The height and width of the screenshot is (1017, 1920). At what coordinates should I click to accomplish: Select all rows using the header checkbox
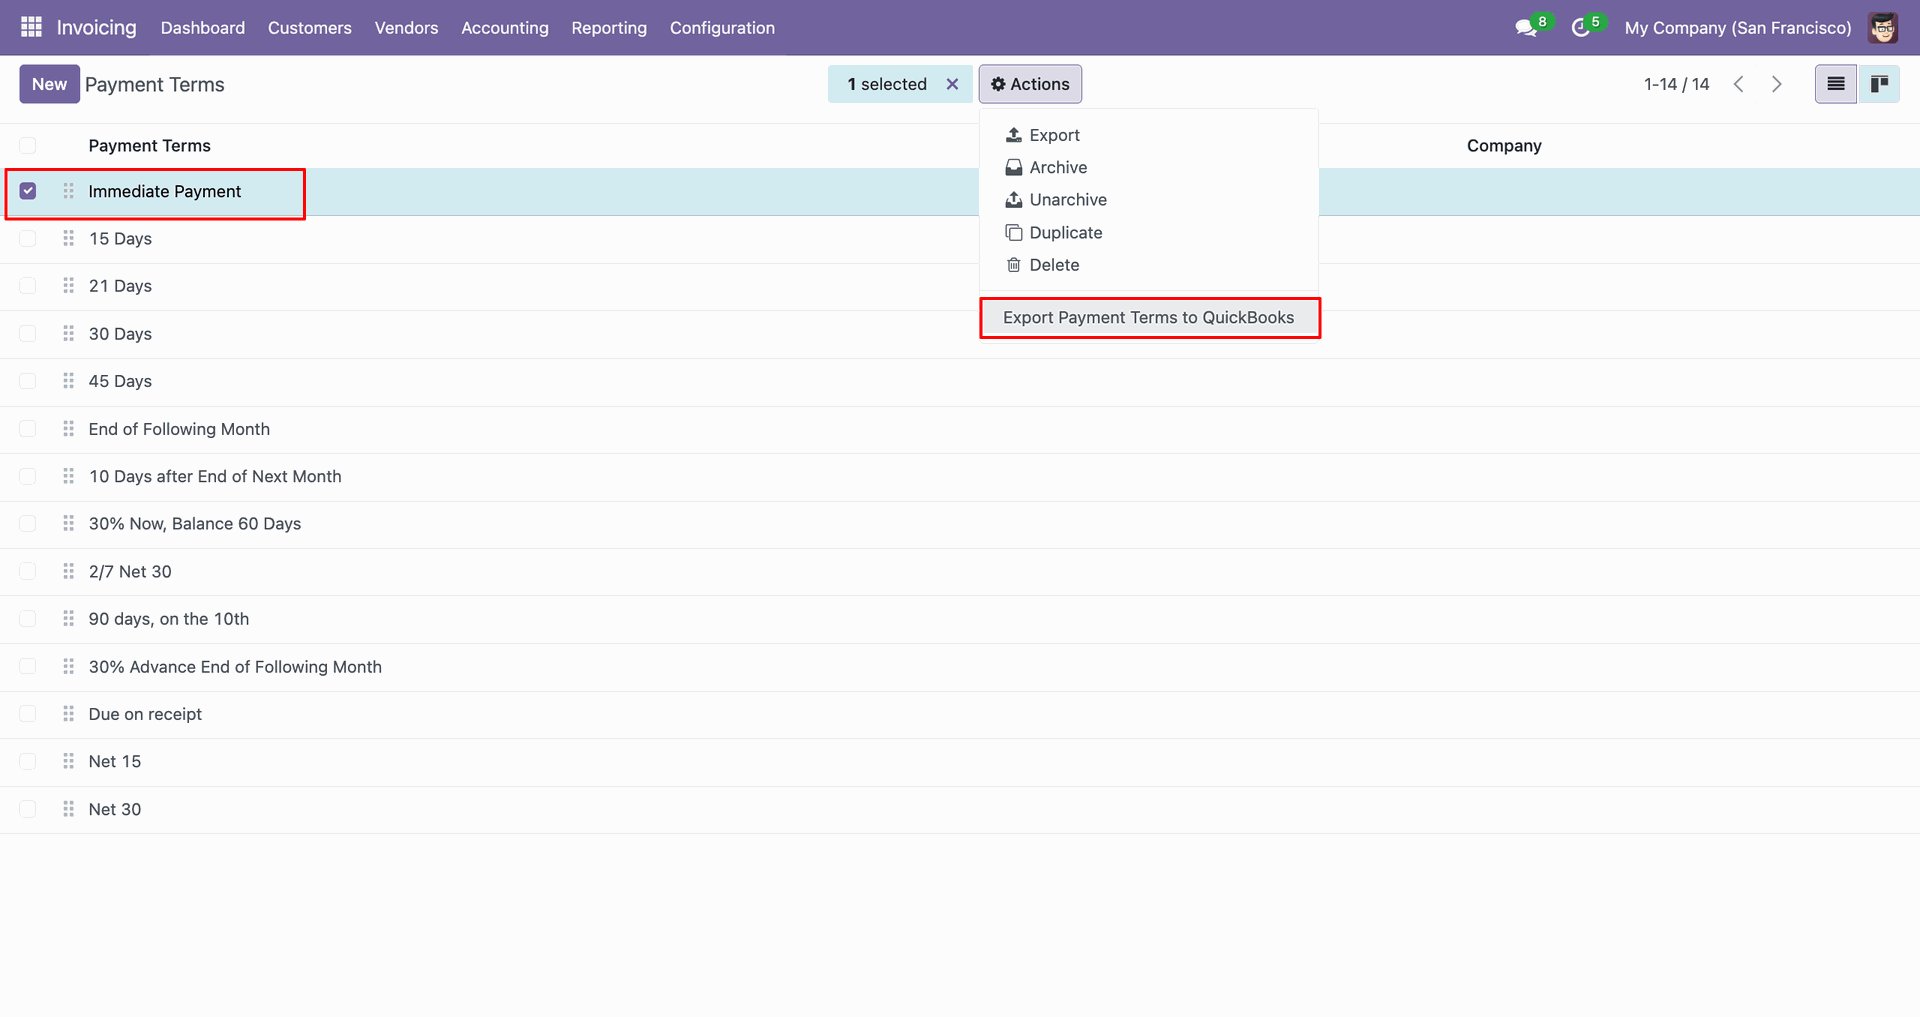coord(28,146)
